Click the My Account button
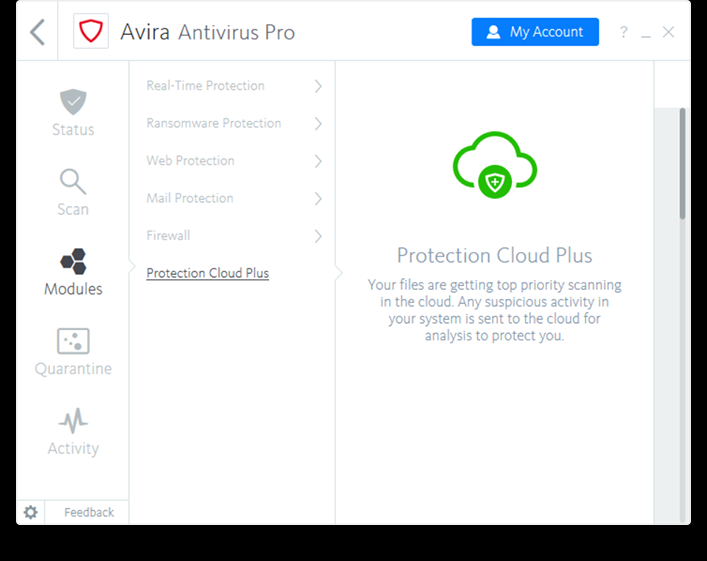The height and width of the screenshot is (561, 707). [535, 32]
